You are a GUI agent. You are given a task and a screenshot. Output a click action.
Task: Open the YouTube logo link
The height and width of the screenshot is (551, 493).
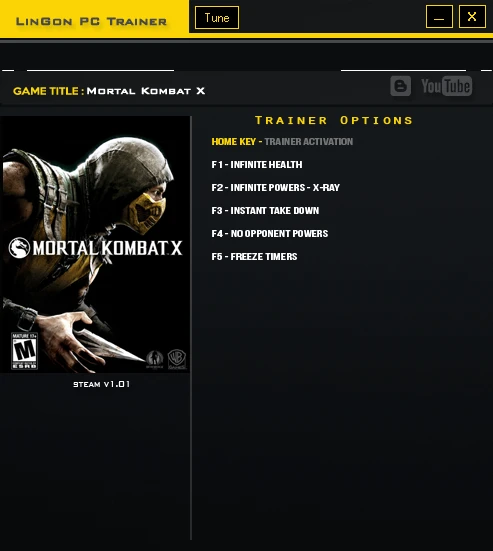point(447,86)
